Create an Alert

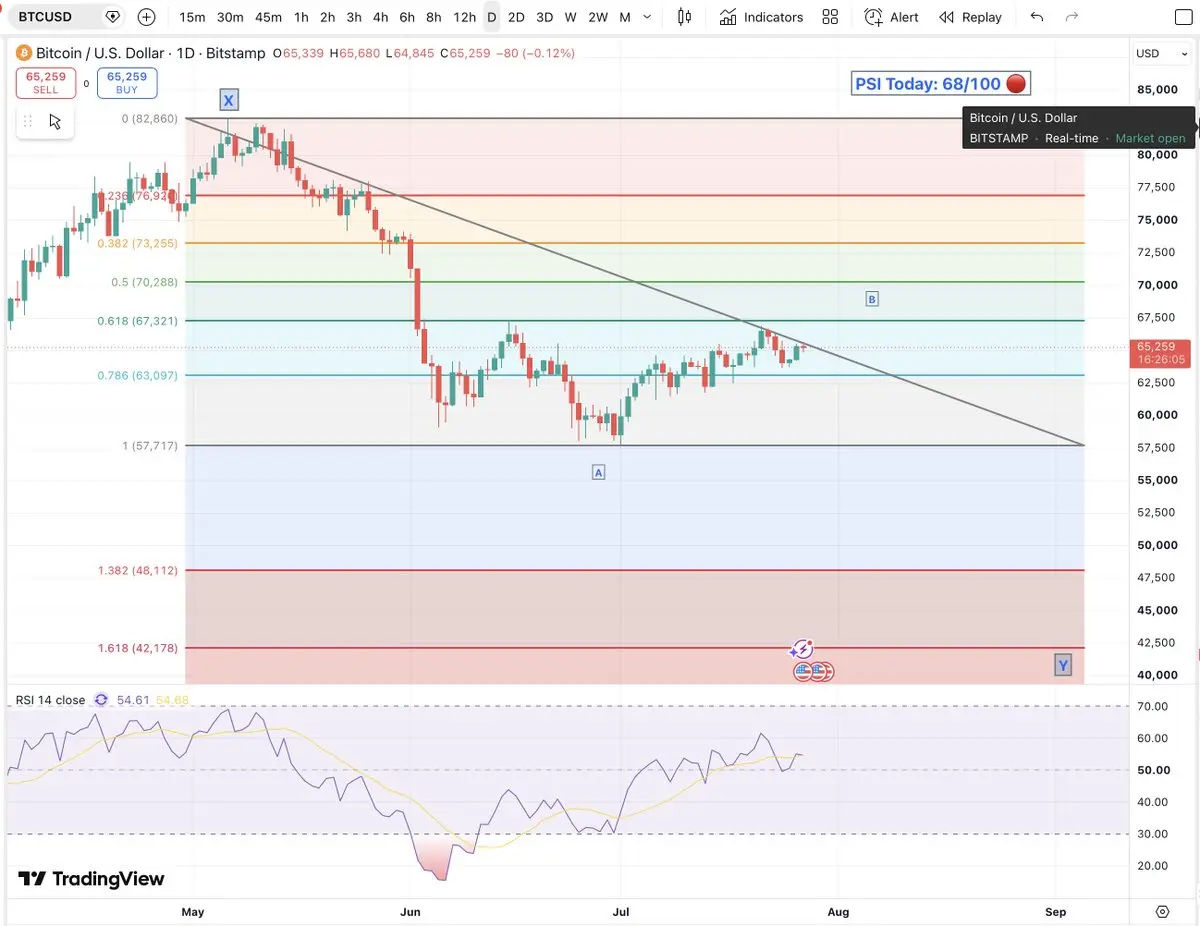(892, 17)
